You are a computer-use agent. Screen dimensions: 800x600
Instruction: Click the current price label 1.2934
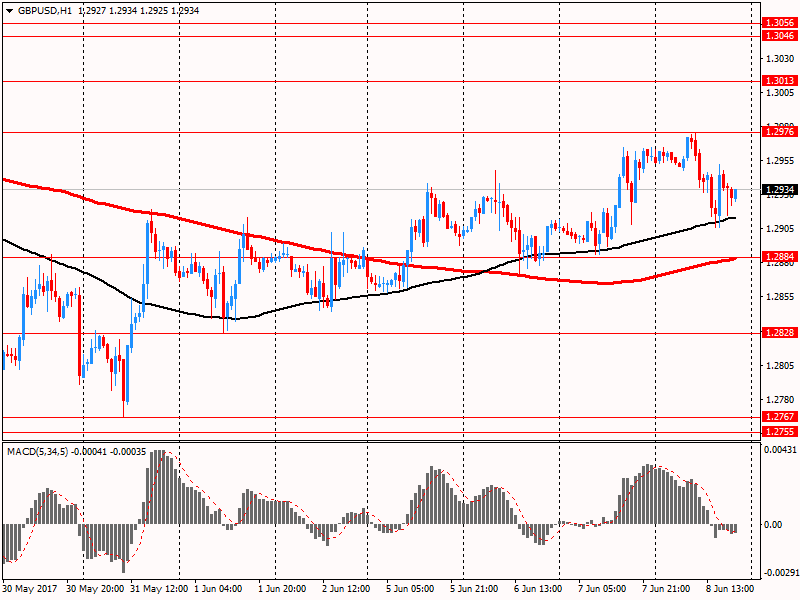point(780,190)
